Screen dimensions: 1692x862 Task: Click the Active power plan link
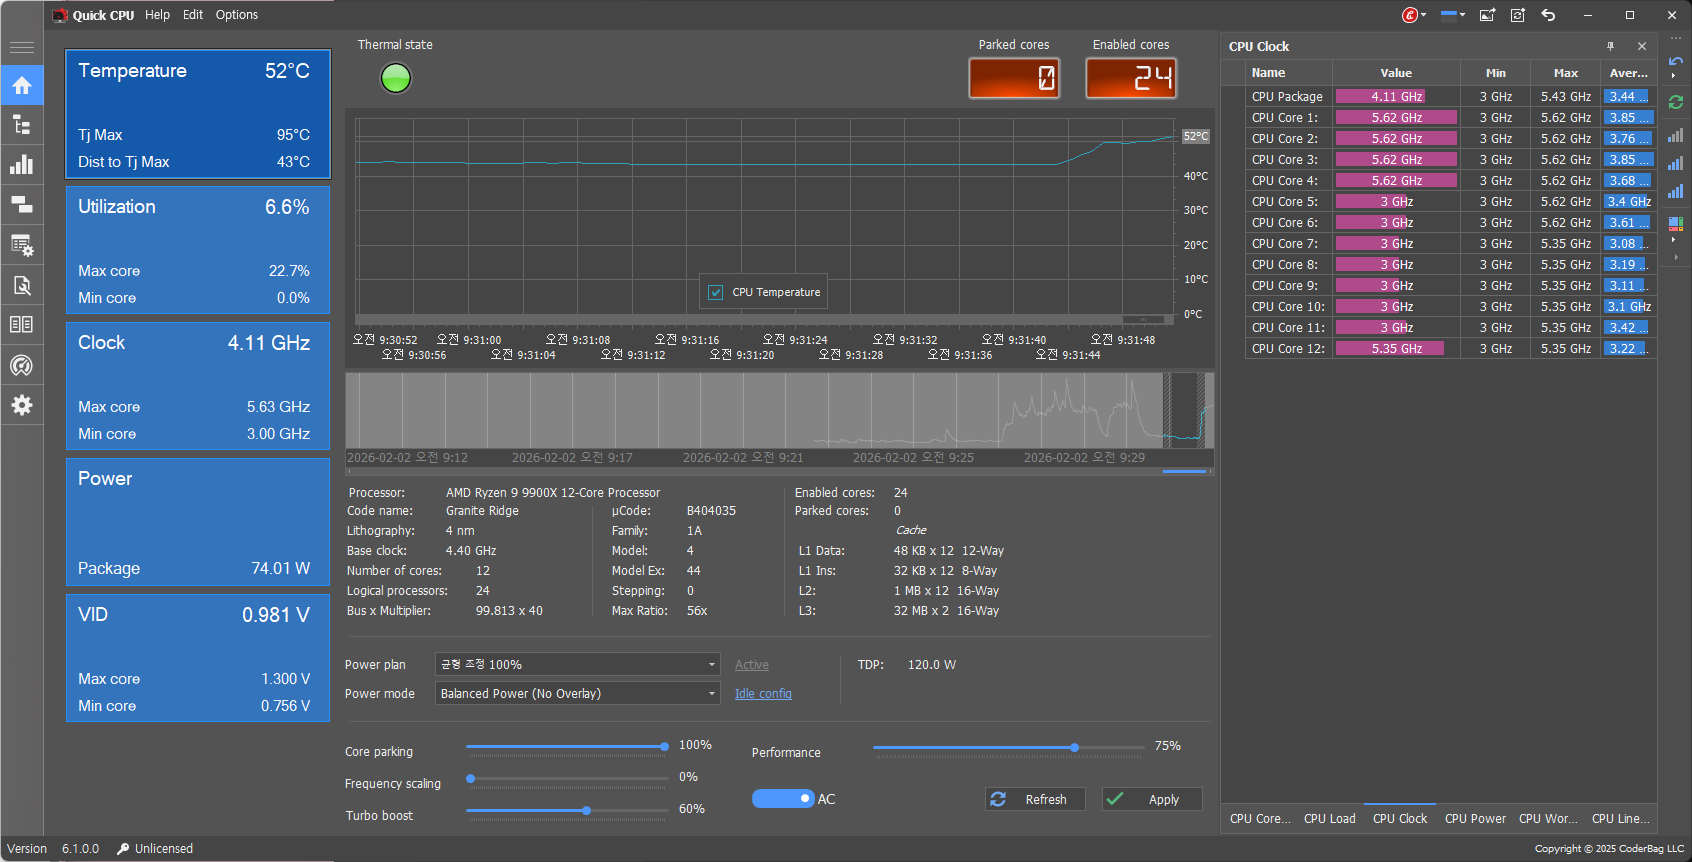click(x=752, y=665)
